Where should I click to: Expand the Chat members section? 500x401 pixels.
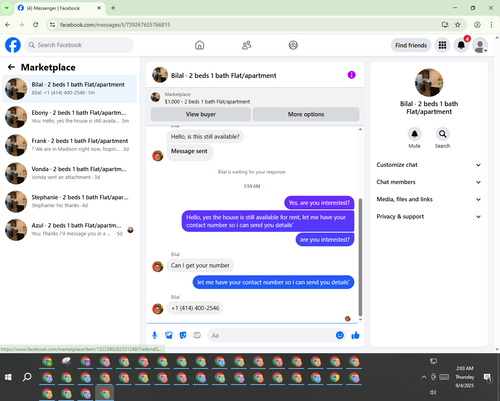(429, 182)
